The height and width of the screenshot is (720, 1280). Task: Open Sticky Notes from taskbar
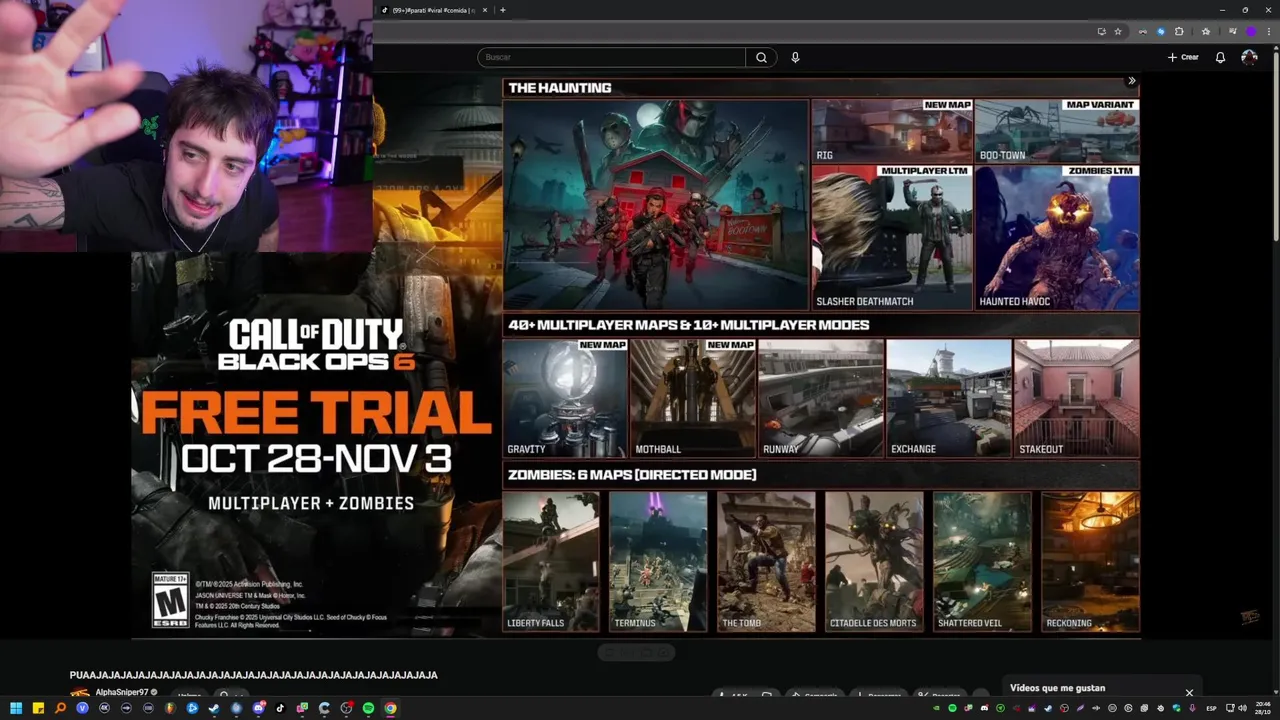38,708
